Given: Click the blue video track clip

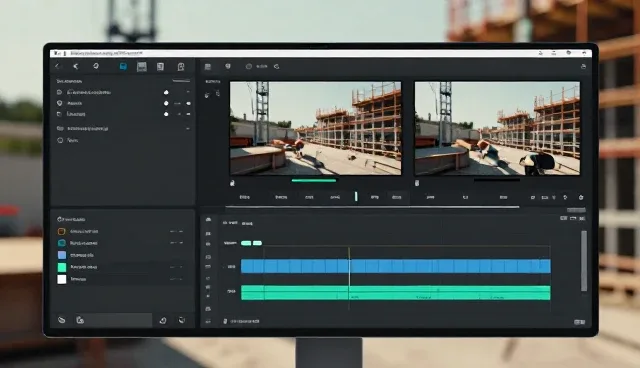Looking at the screenshot, I should [396, 266].
